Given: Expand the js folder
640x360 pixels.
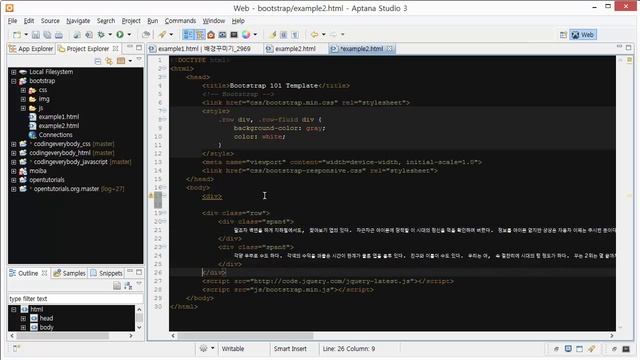Looking at the screenshot, I should point(23,108).
